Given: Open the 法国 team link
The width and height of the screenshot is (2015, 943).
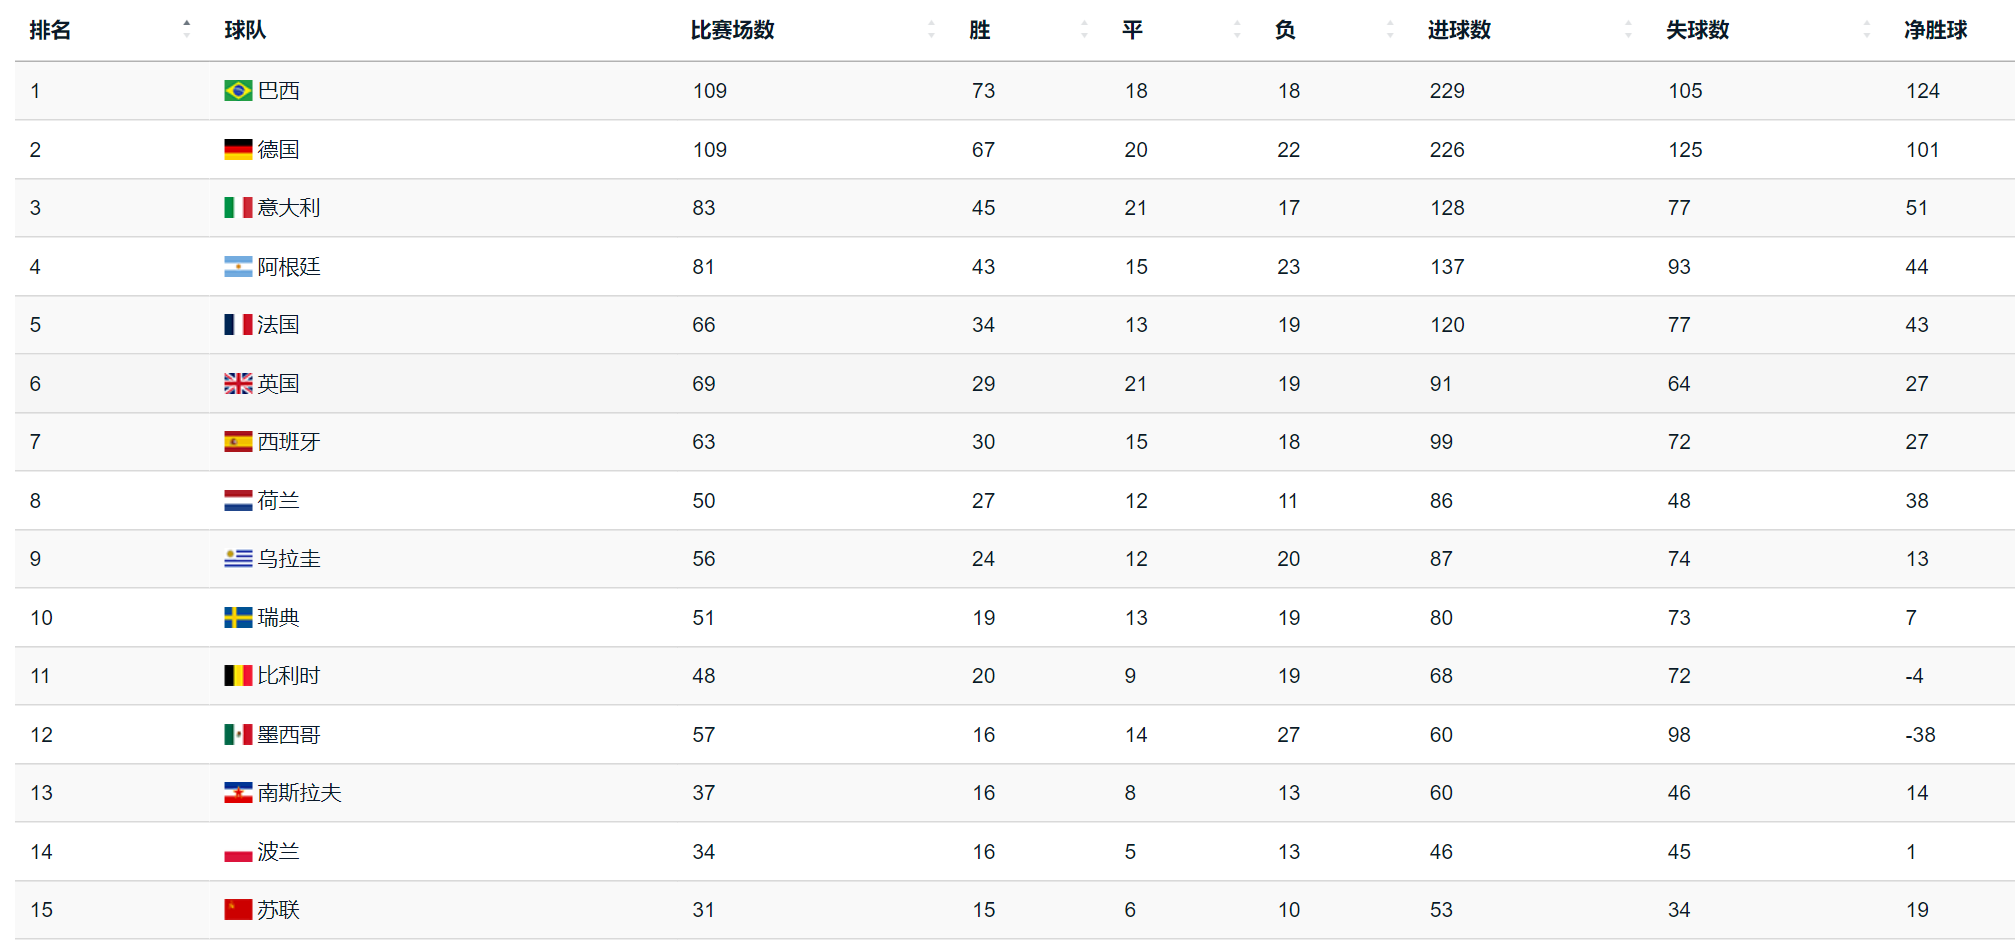Looking at the screenshot, I should coord(278,325).
